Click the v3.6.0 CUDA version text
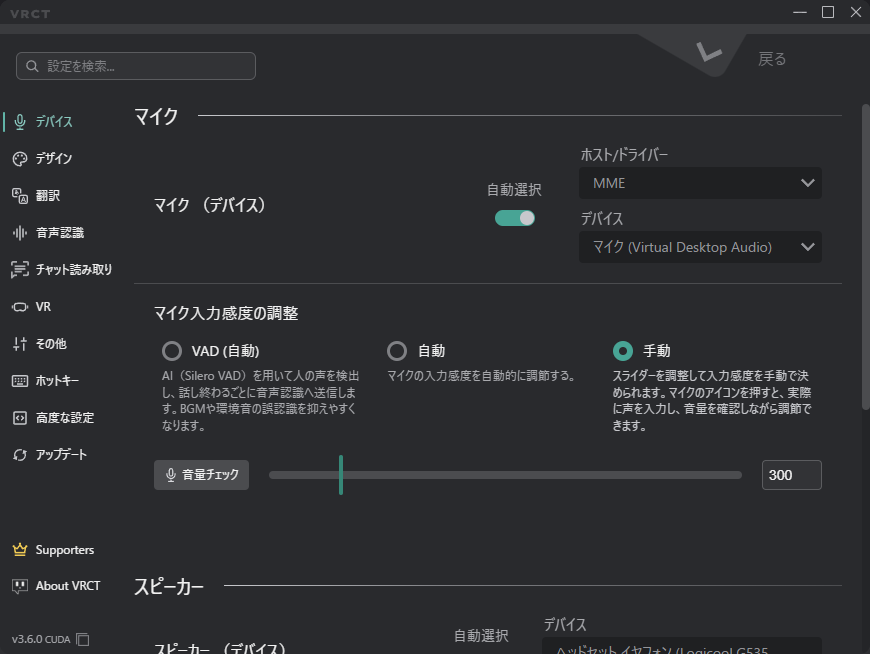The height and width of the screenshot is (654, 870). [x=41, y=640]
